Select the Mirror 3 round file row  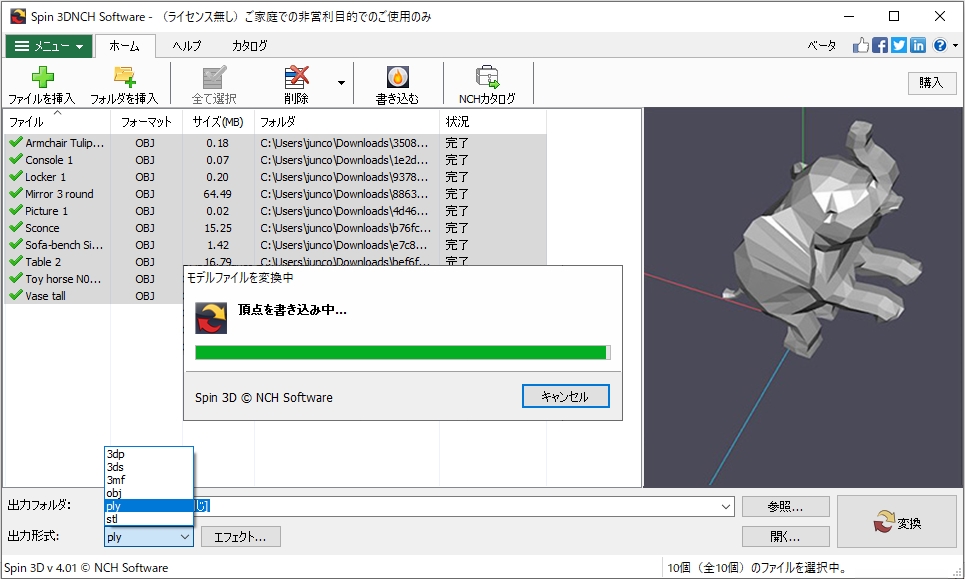[275, 194]
